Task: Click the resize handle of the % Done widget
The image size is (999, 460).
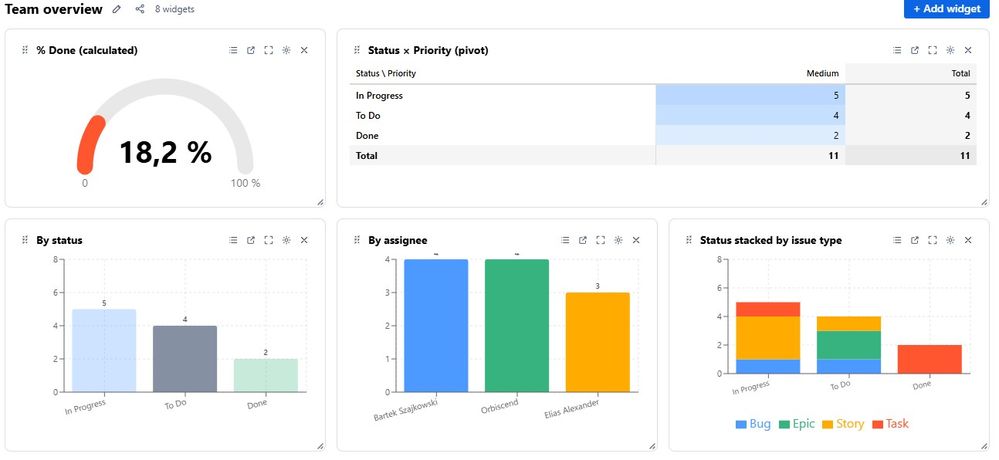Action: 320,202
